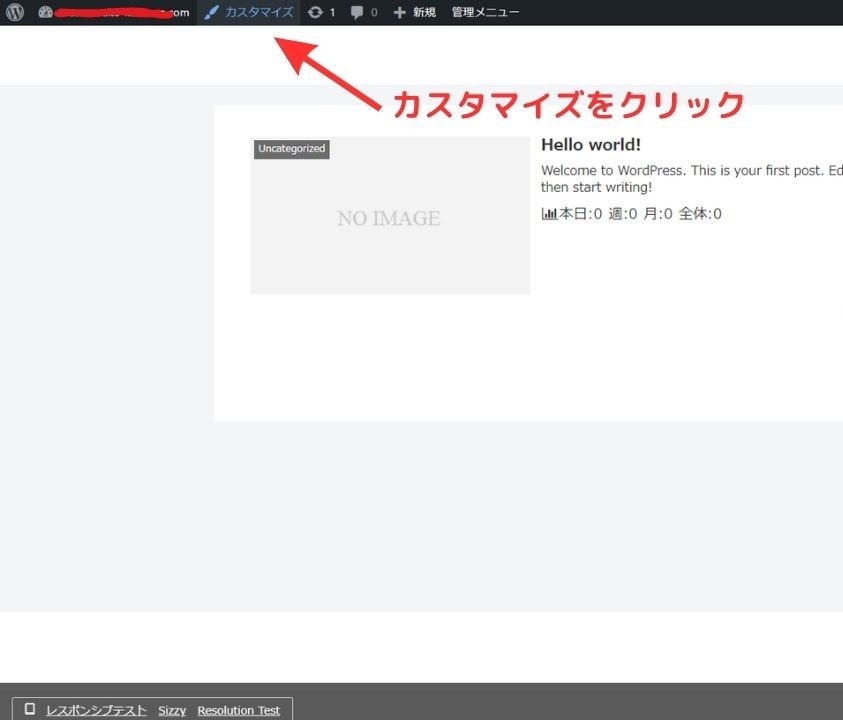
Task: Click the Uncategorized category label
Action: [291, 149]
